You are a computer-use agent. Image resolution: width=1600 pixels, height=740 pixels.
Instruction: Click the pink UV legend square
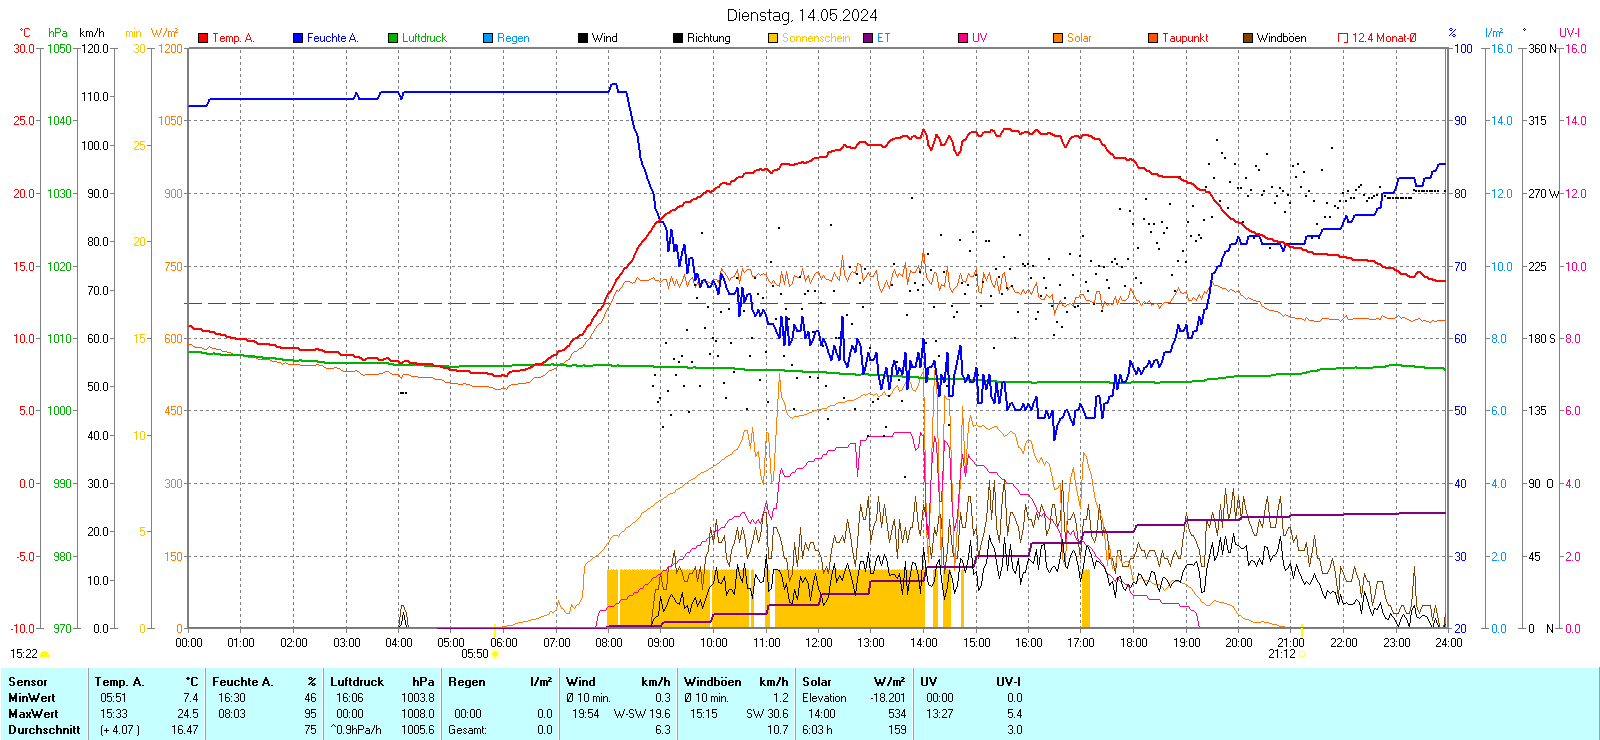tap(963, 38)
